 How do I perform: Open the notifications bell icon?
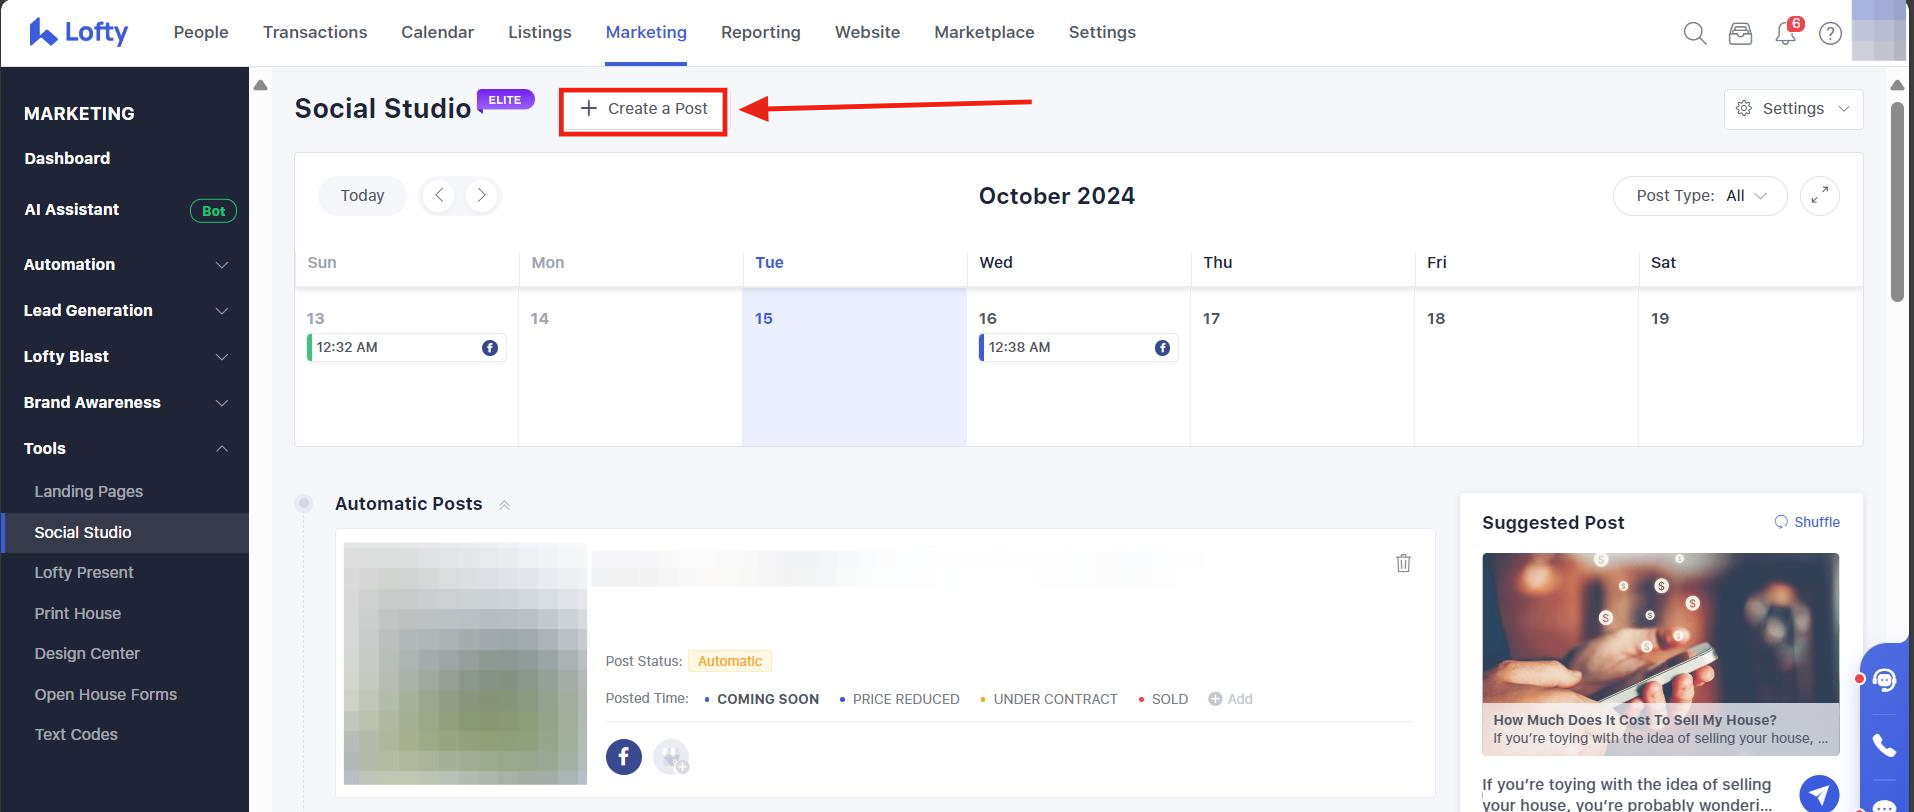pyautogui.click(x=1785, y=33)
